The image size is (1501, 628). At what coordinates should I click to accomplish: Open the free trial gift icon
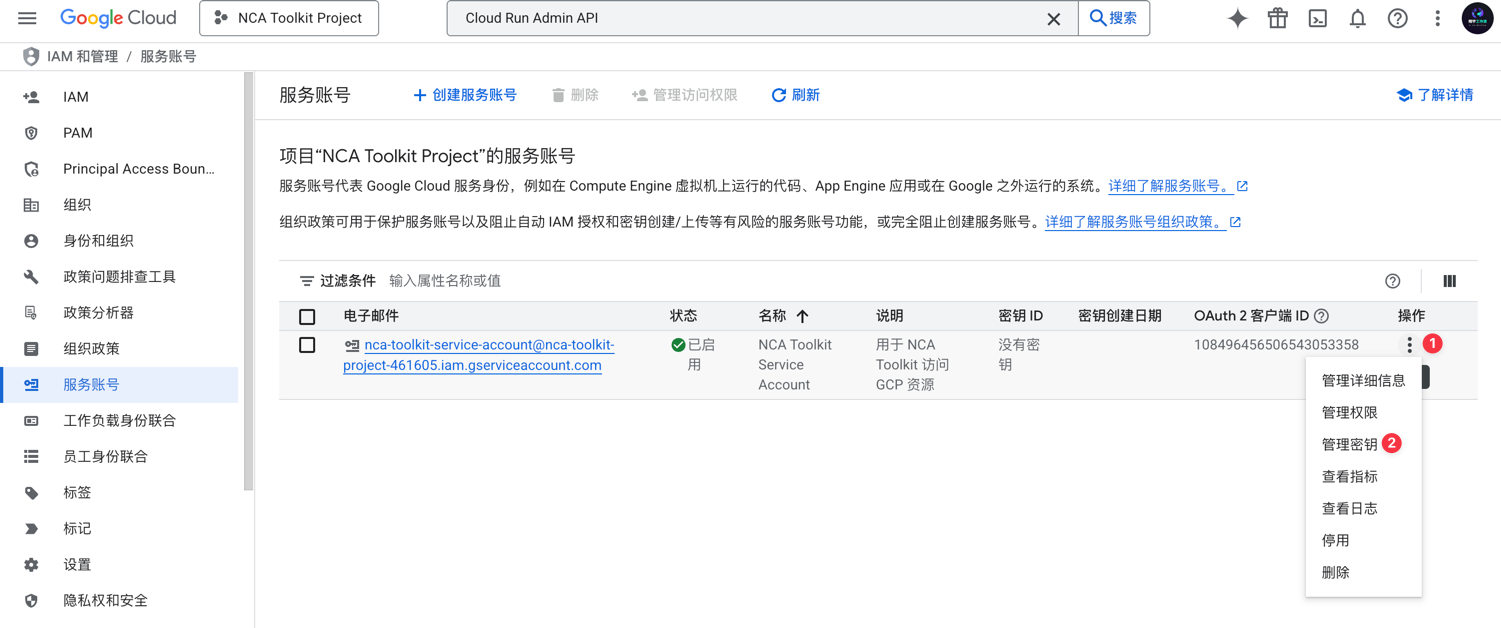coord(1277,17)
